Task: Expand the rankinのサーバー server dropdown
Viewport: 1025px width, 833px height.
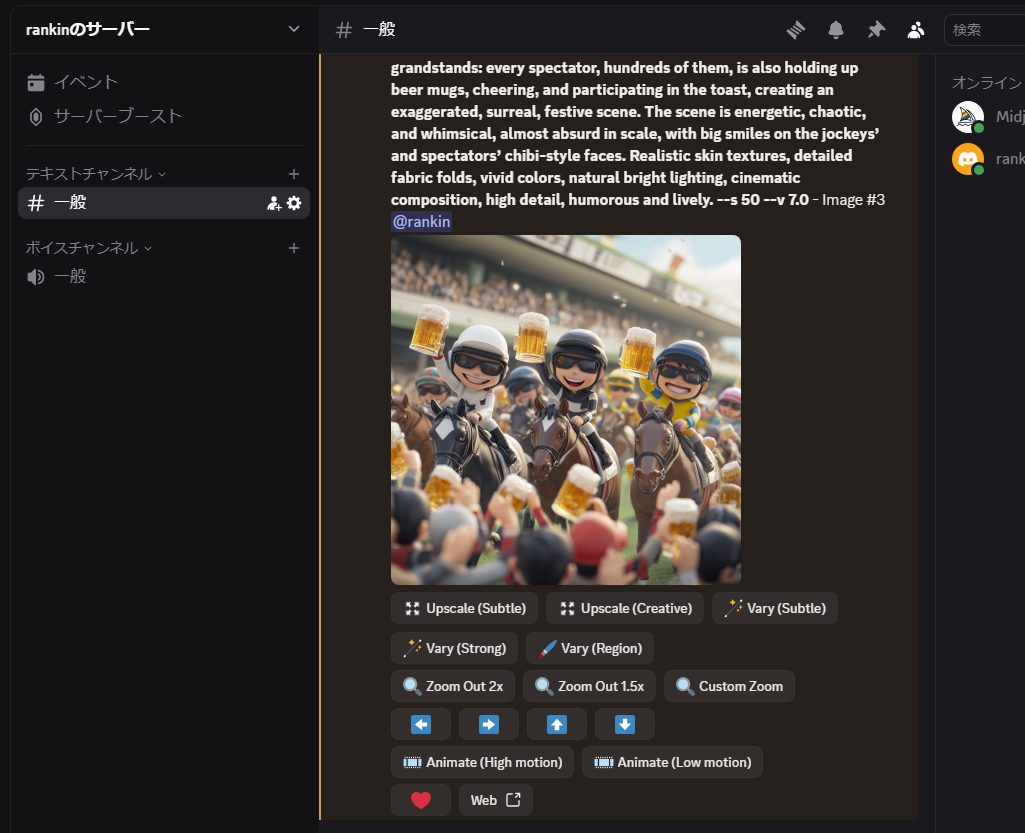Action: click(293, 29)
